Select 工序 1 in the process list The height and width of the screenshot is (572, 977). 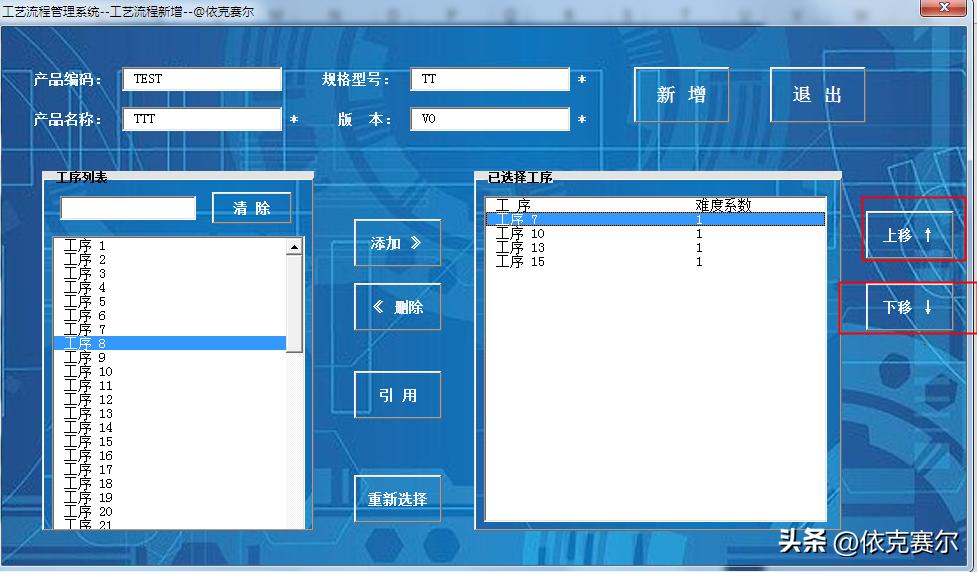169,245
